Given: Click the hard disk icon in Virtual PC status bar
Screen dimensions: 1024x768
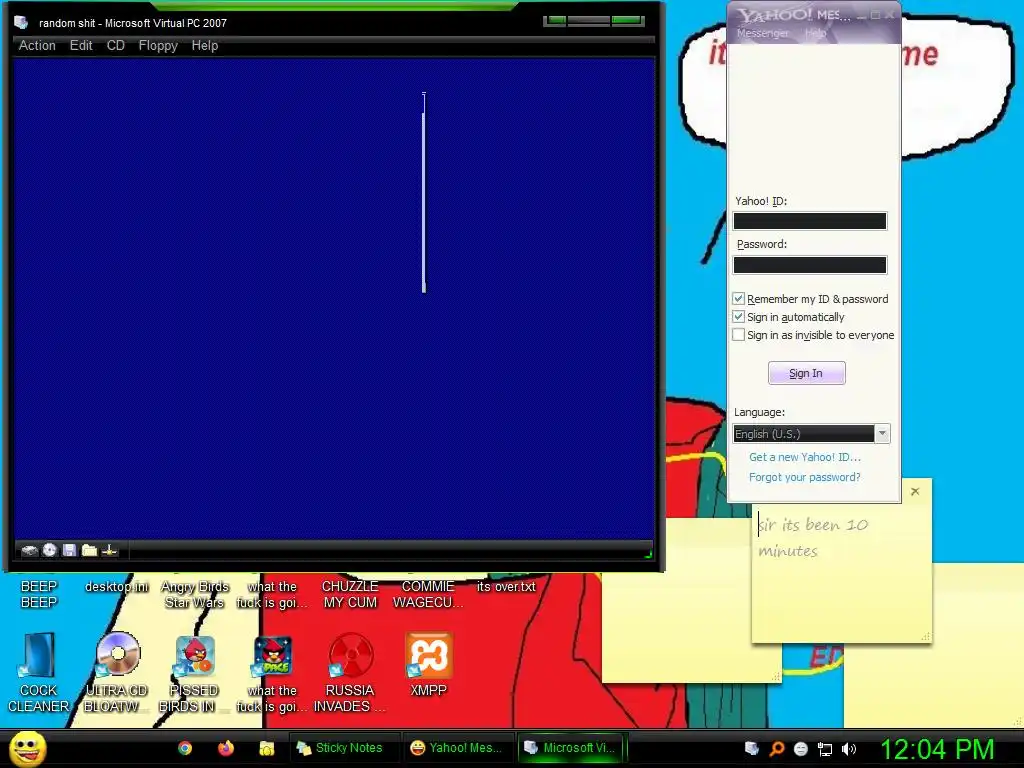Looking at the screenshot, I should click(x=29, y=551).
